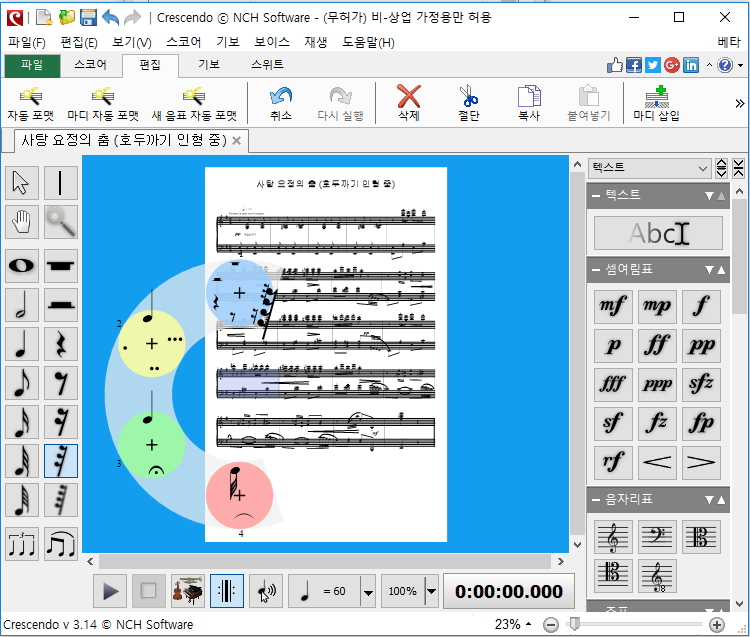Image resolution: width=750 pixels, height=637 pixels.
Task: Select the quarter note tool
Action: pyautogui.click(x=22, y=344)
